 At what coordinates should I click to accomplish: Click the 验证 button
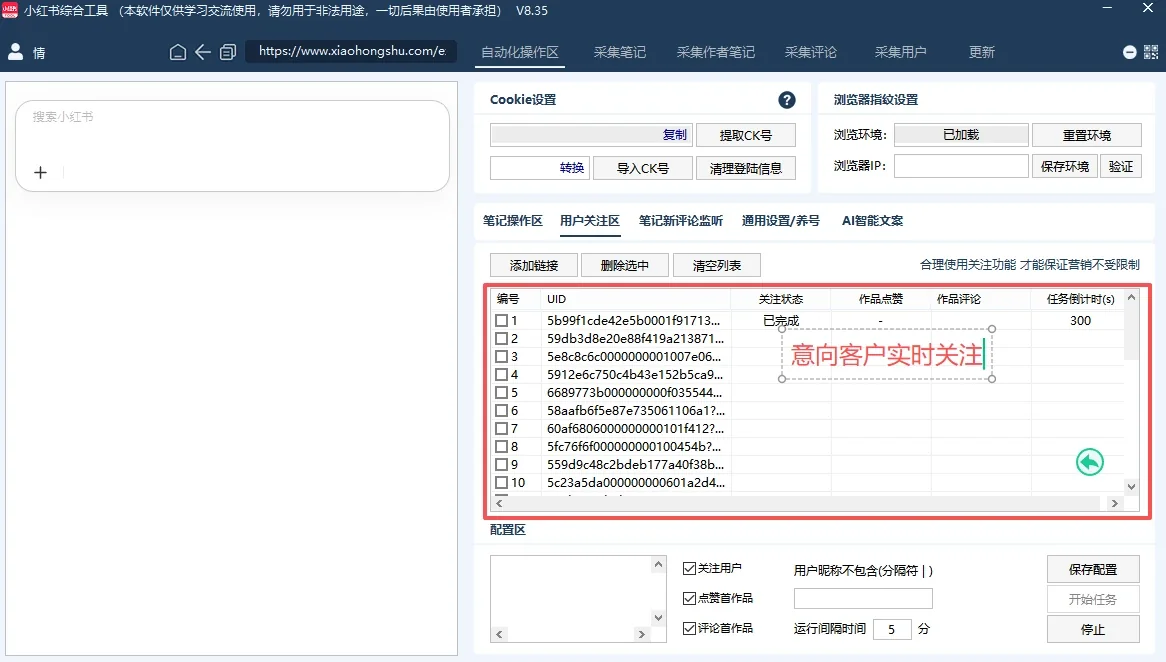[1121, 166]
